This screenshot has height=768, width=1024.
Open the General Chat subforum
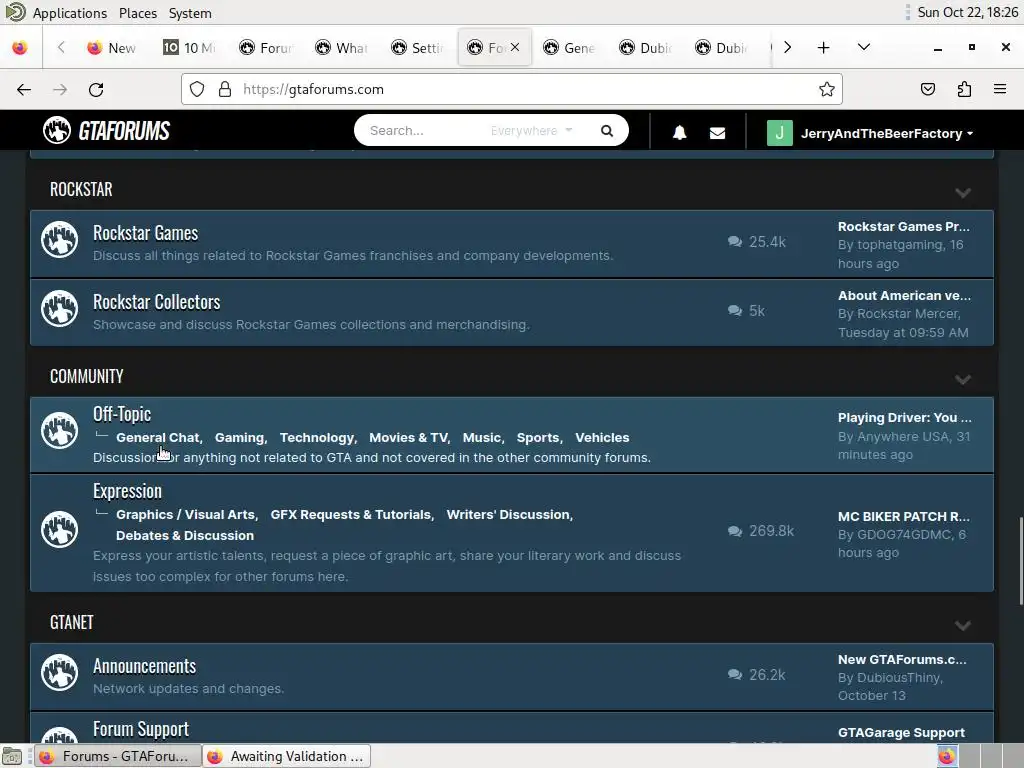coord(158,438)
